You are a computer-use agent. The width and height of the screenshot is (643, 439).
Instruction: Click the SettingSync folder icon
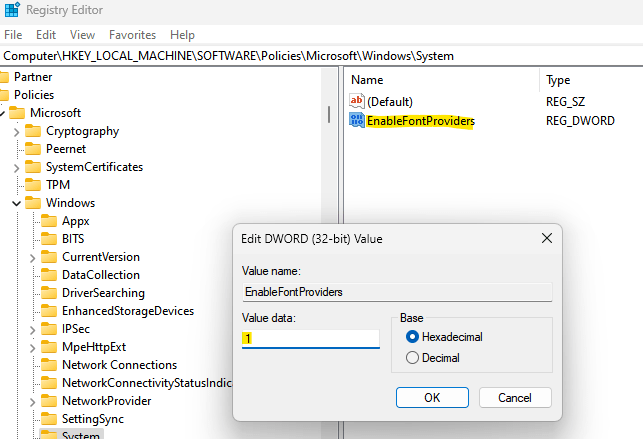pos(49,419)
